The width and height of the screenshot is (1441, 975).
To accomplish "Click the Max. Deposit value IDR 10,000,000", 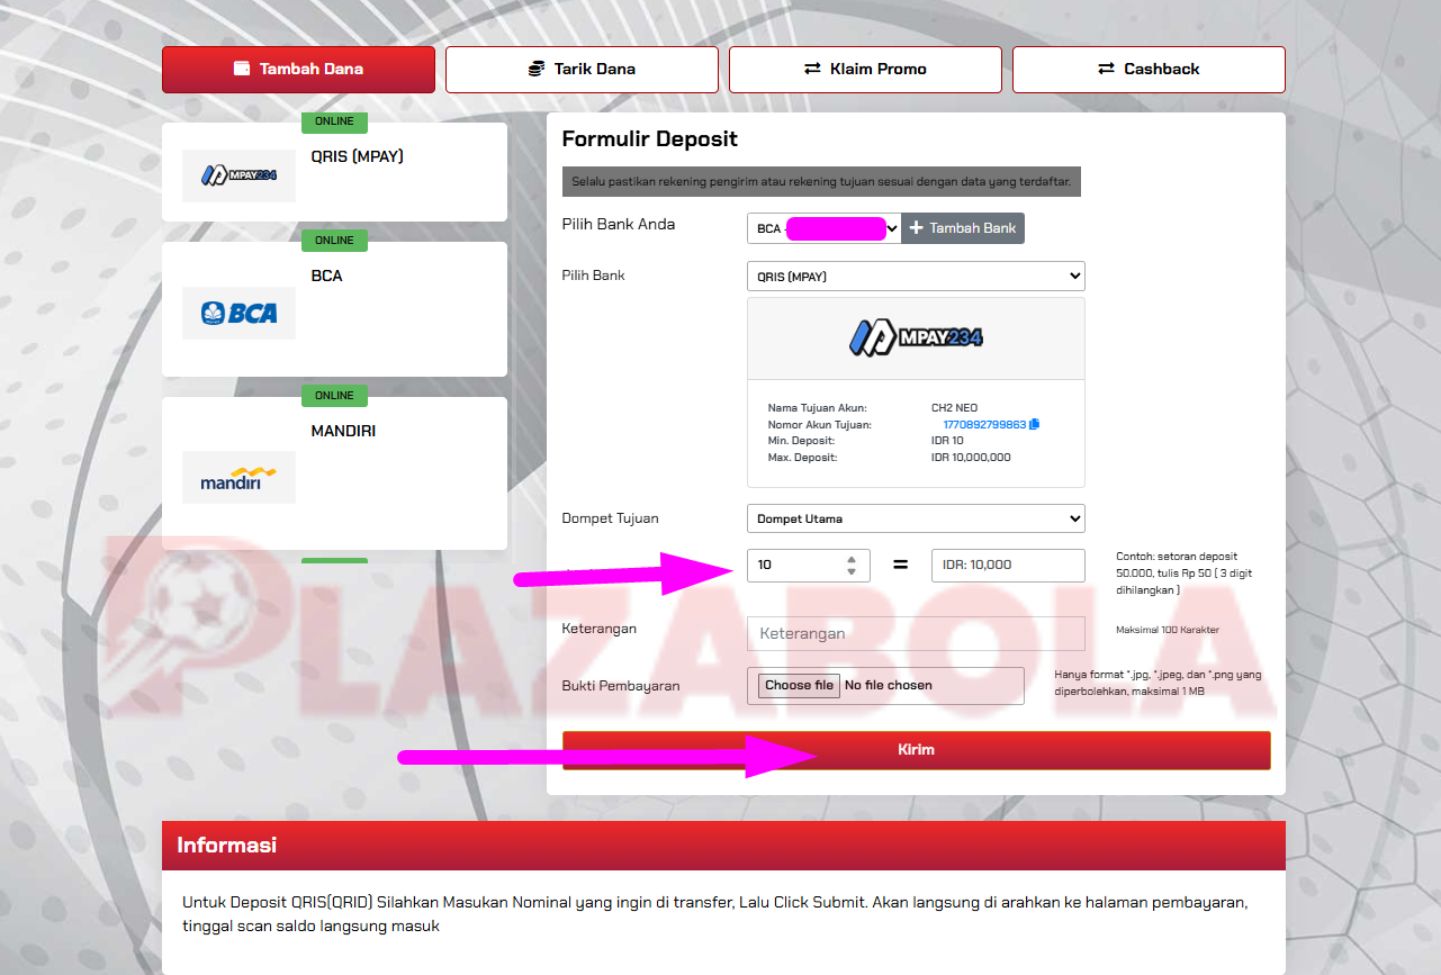I will pos(971,457).
